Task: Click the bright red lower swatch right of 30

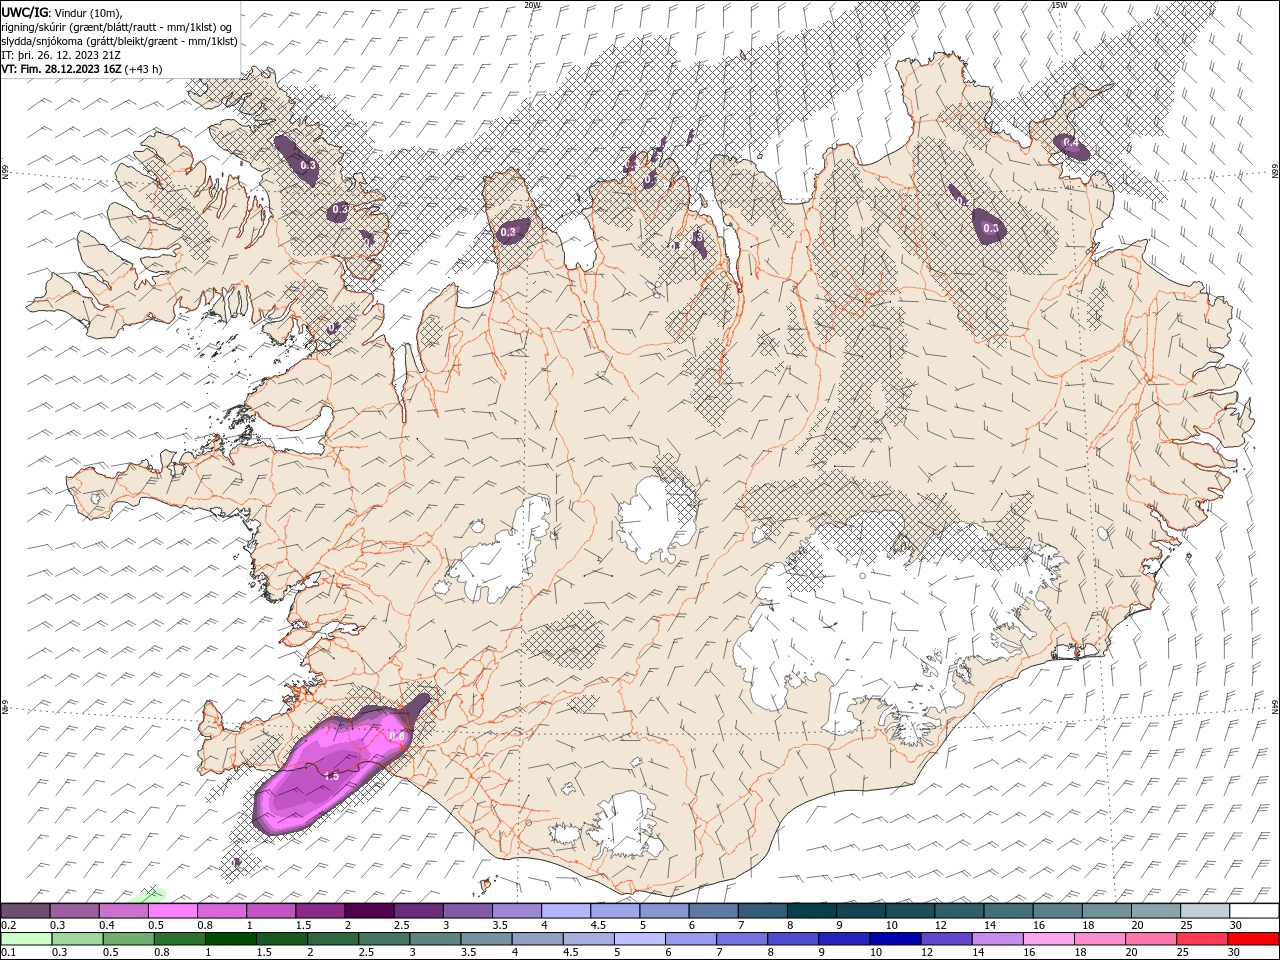Action: point(1253,939)
